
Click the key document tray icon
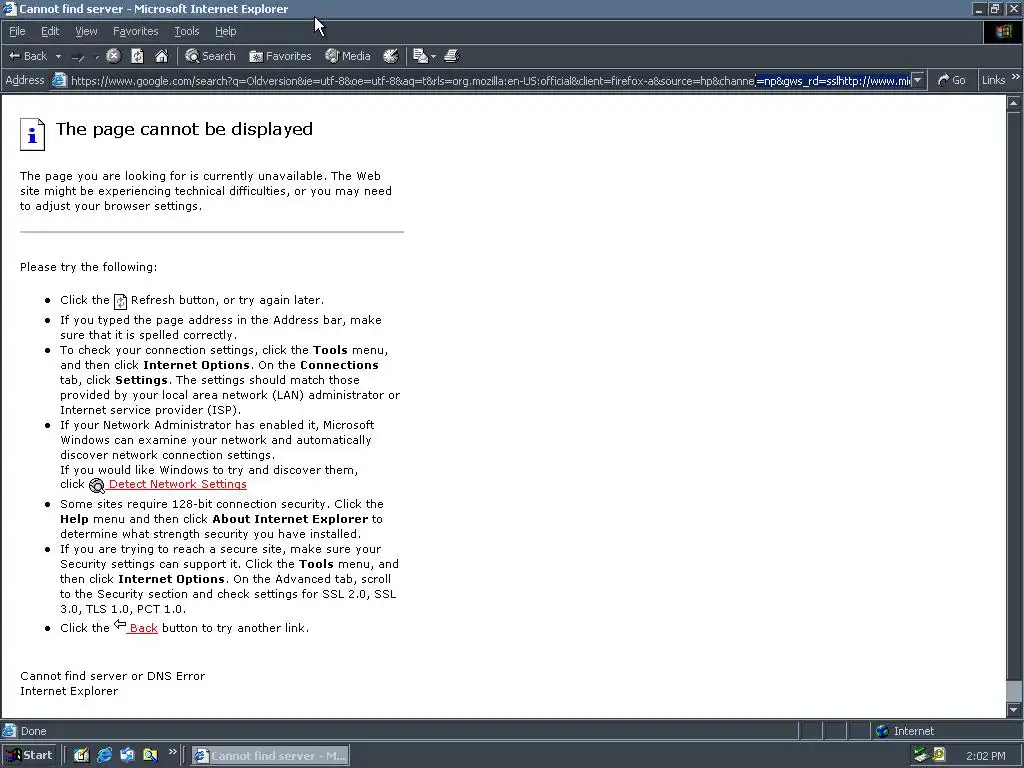[939, 756]
